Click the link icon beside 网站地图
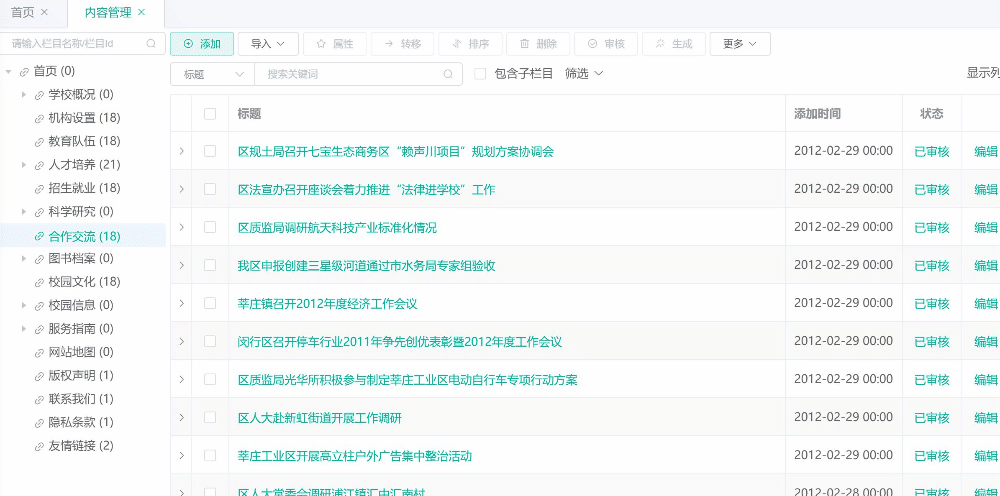The image size is (1000, 496). (x=39, y=352)
